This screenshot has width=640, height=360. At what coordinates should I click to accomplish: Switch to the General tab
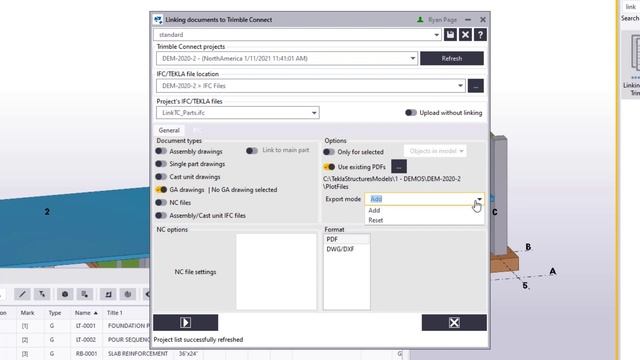point(169,130)
